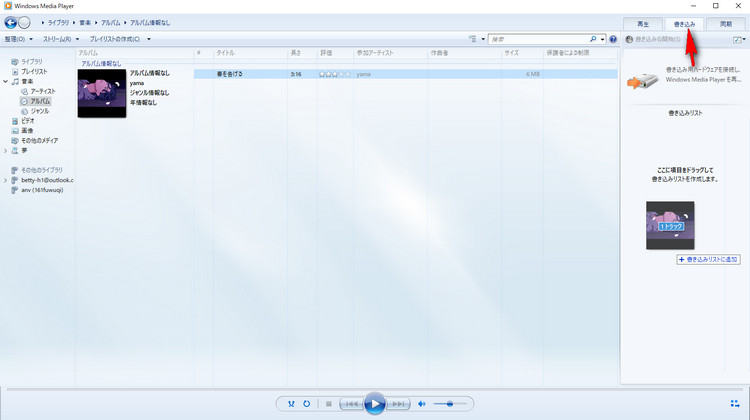Click the Stop playback button
This screenshot has height=420, width=750.
coord(329,404)
